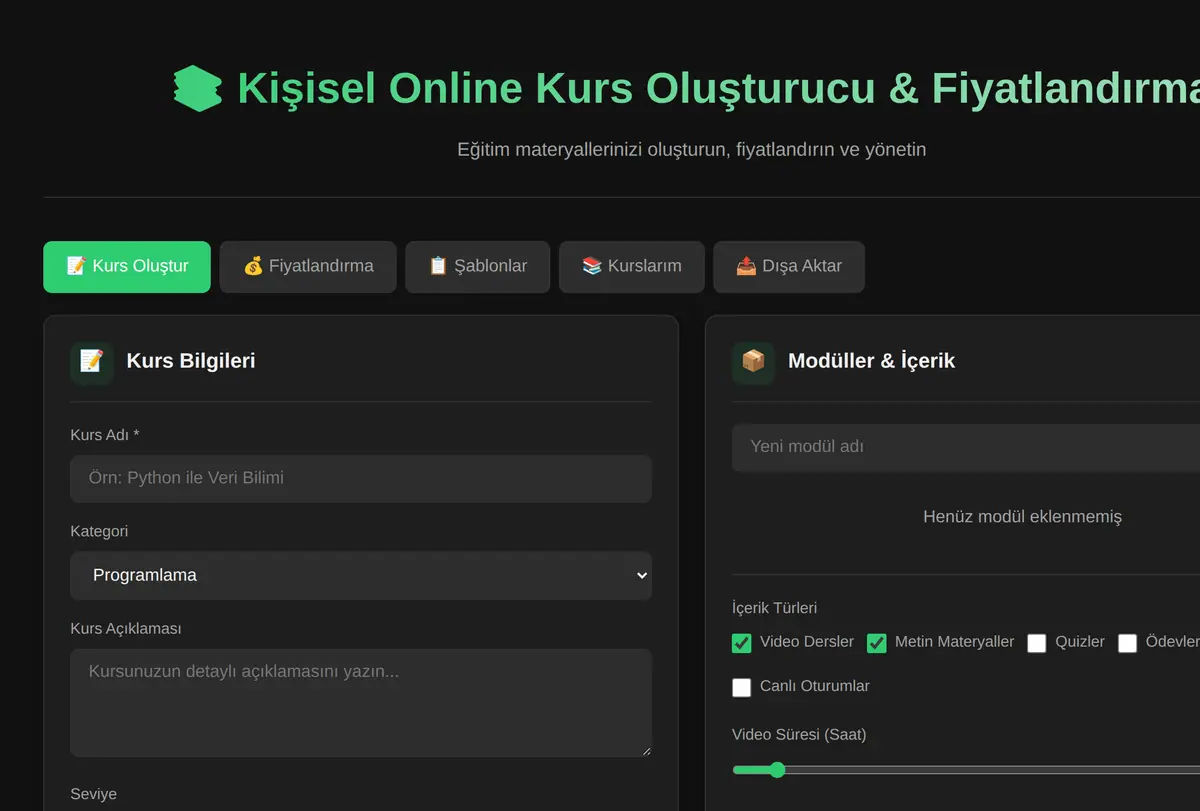This screenshot has height=811, width=1200.
Task: Click the Kurs Bilgileri heading text
Action: coord(191,361)
